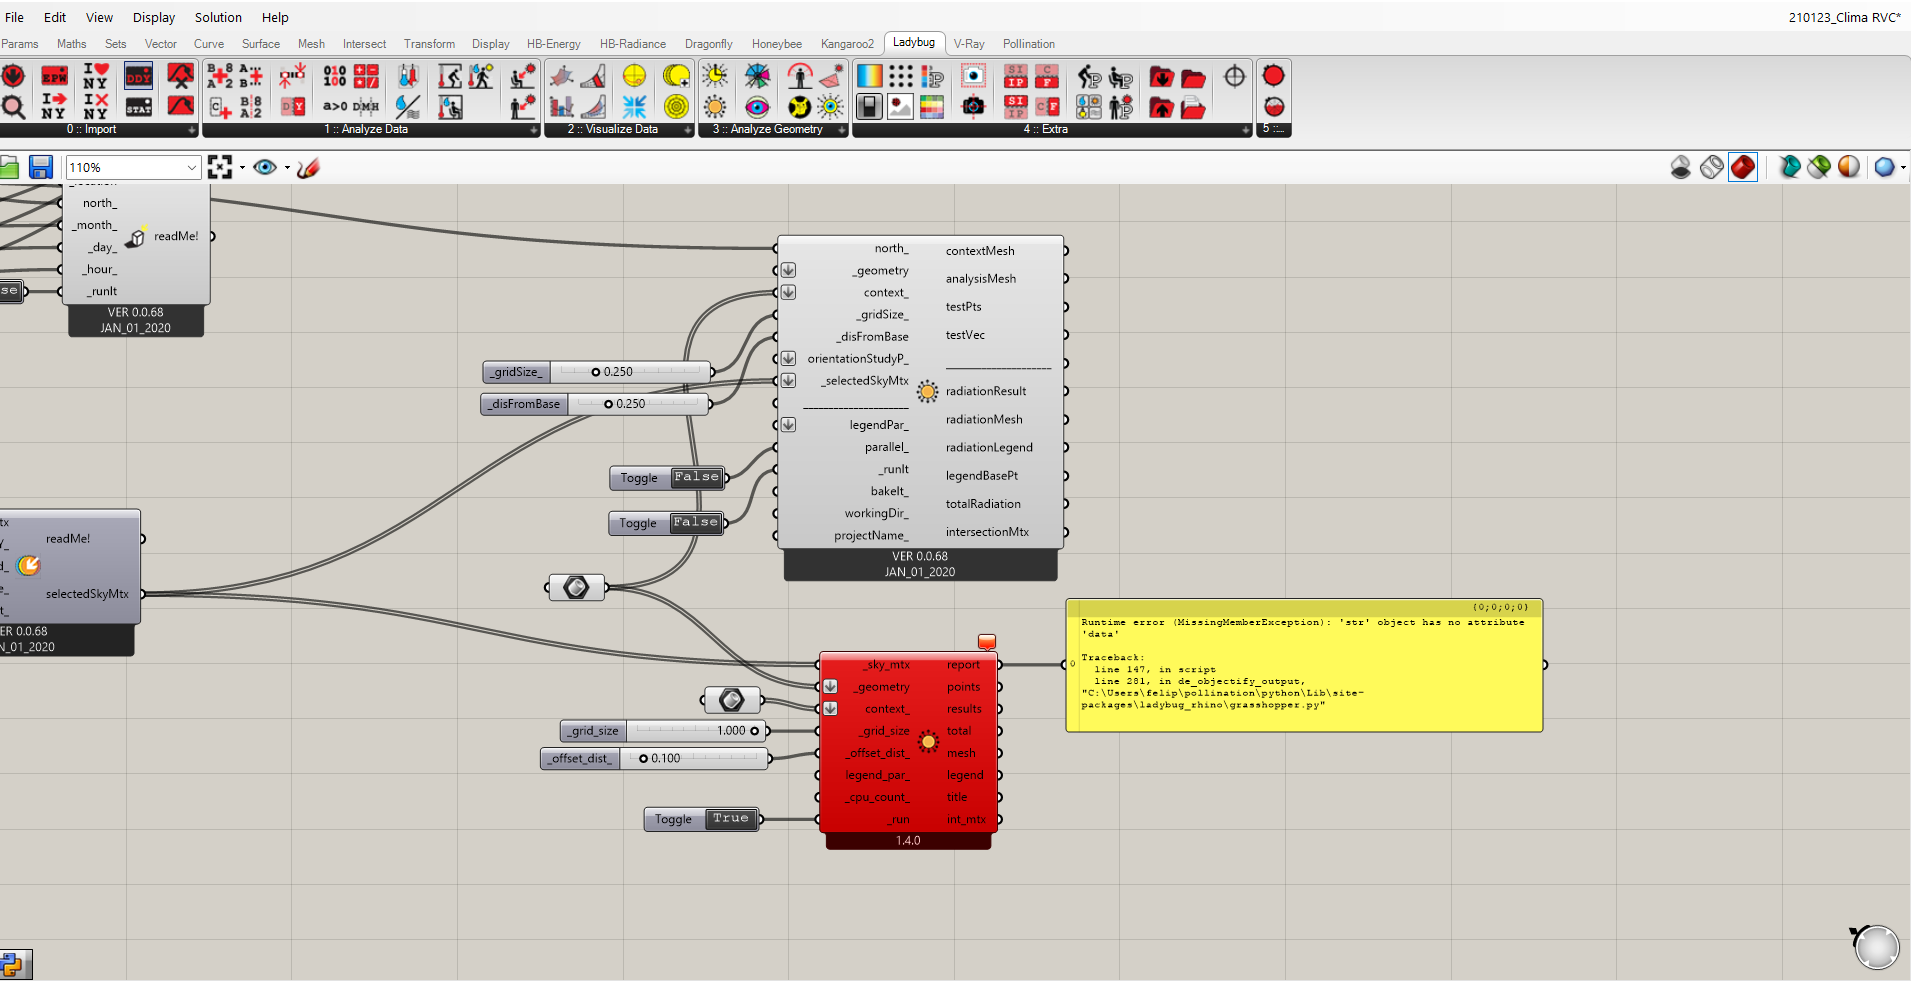1911x981 pixels.
Task: Enable wireframe preview mode
Action: (x=1712, y=167)
